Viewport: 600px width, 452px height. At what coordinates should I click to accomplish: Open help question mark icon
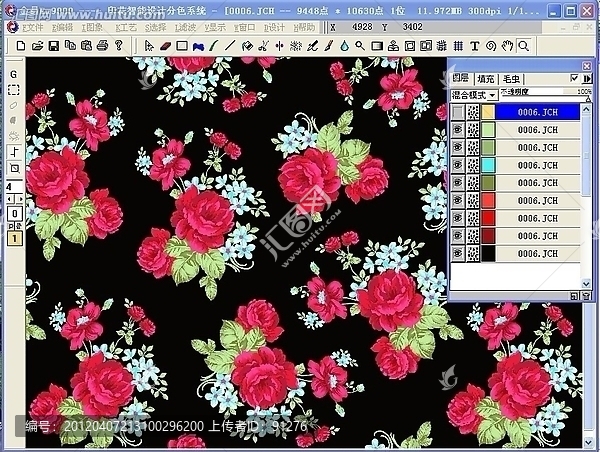(x=119, y=46)
